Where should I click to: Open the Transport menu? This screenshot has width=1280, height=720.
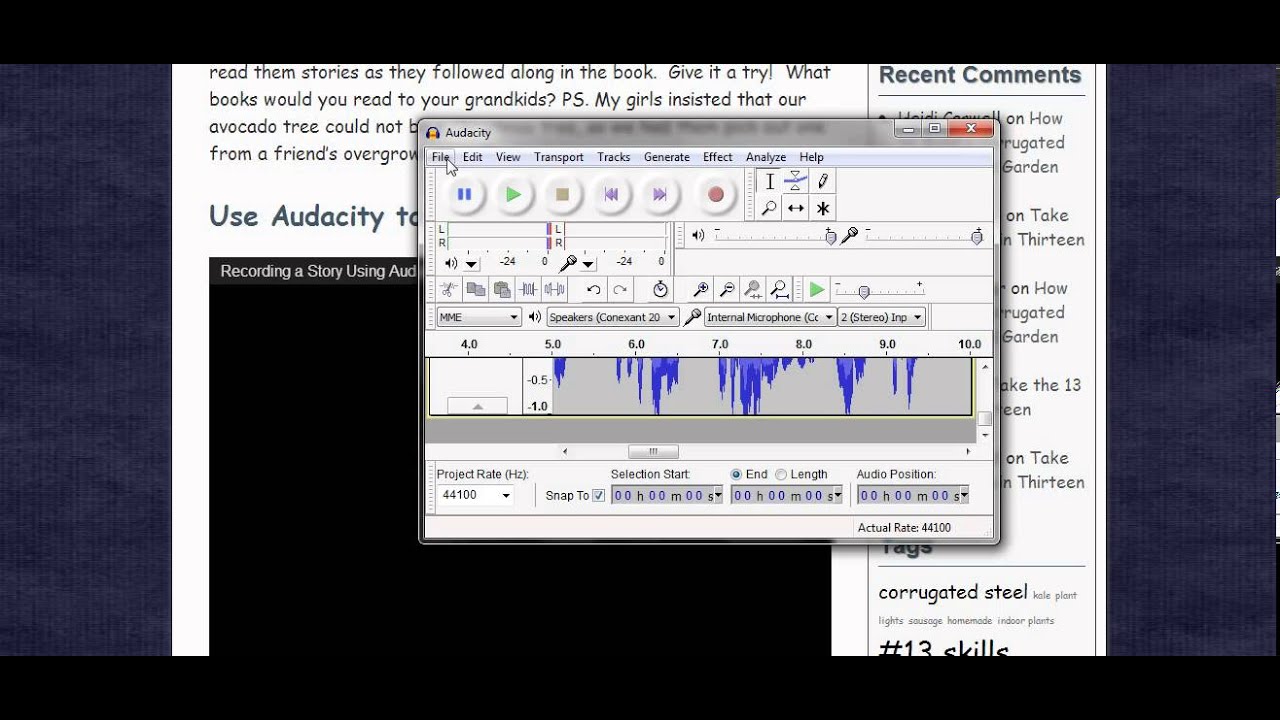(x=559, y=157)
